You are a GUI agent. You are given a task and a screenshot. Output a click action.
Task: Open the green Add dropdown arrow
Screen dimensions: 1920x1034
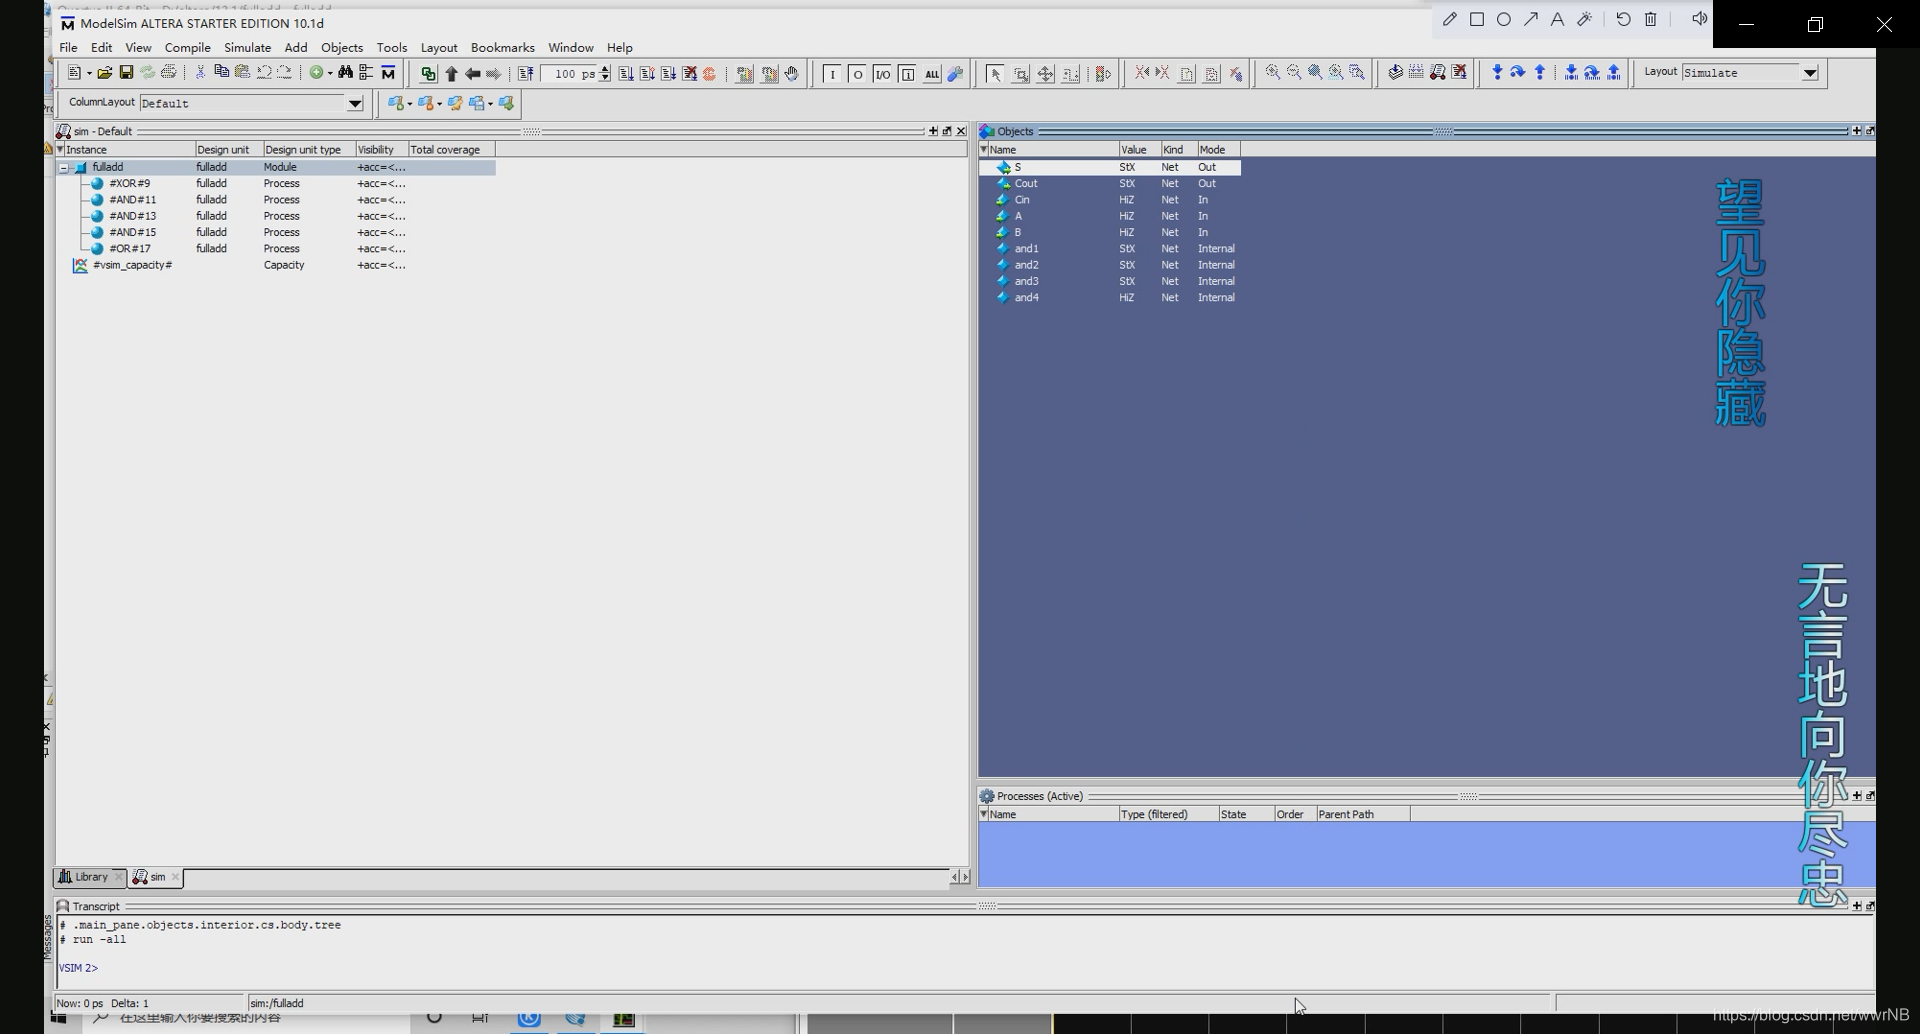coord(330,74)
